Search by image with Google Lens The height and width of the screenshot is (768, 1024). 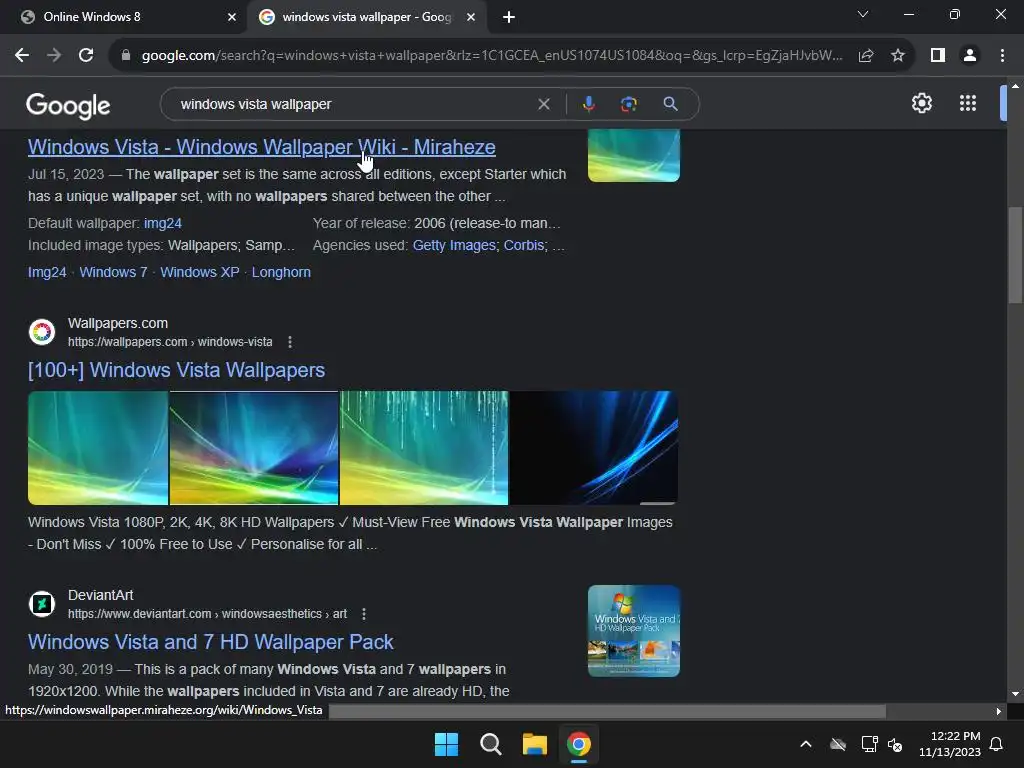[628, 104]
